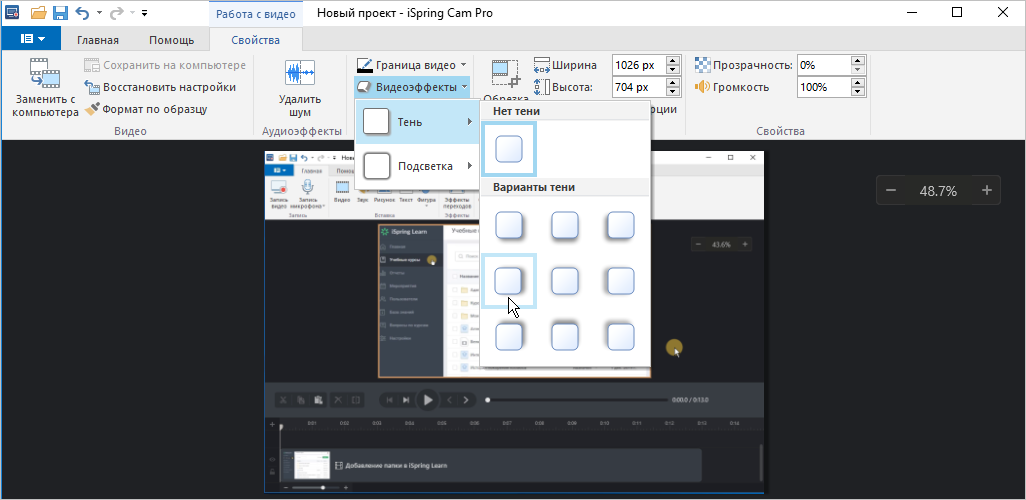Screen dimensions: 1026x500
Task: Select middle shadow variant in top row
Action: (565, 224)
